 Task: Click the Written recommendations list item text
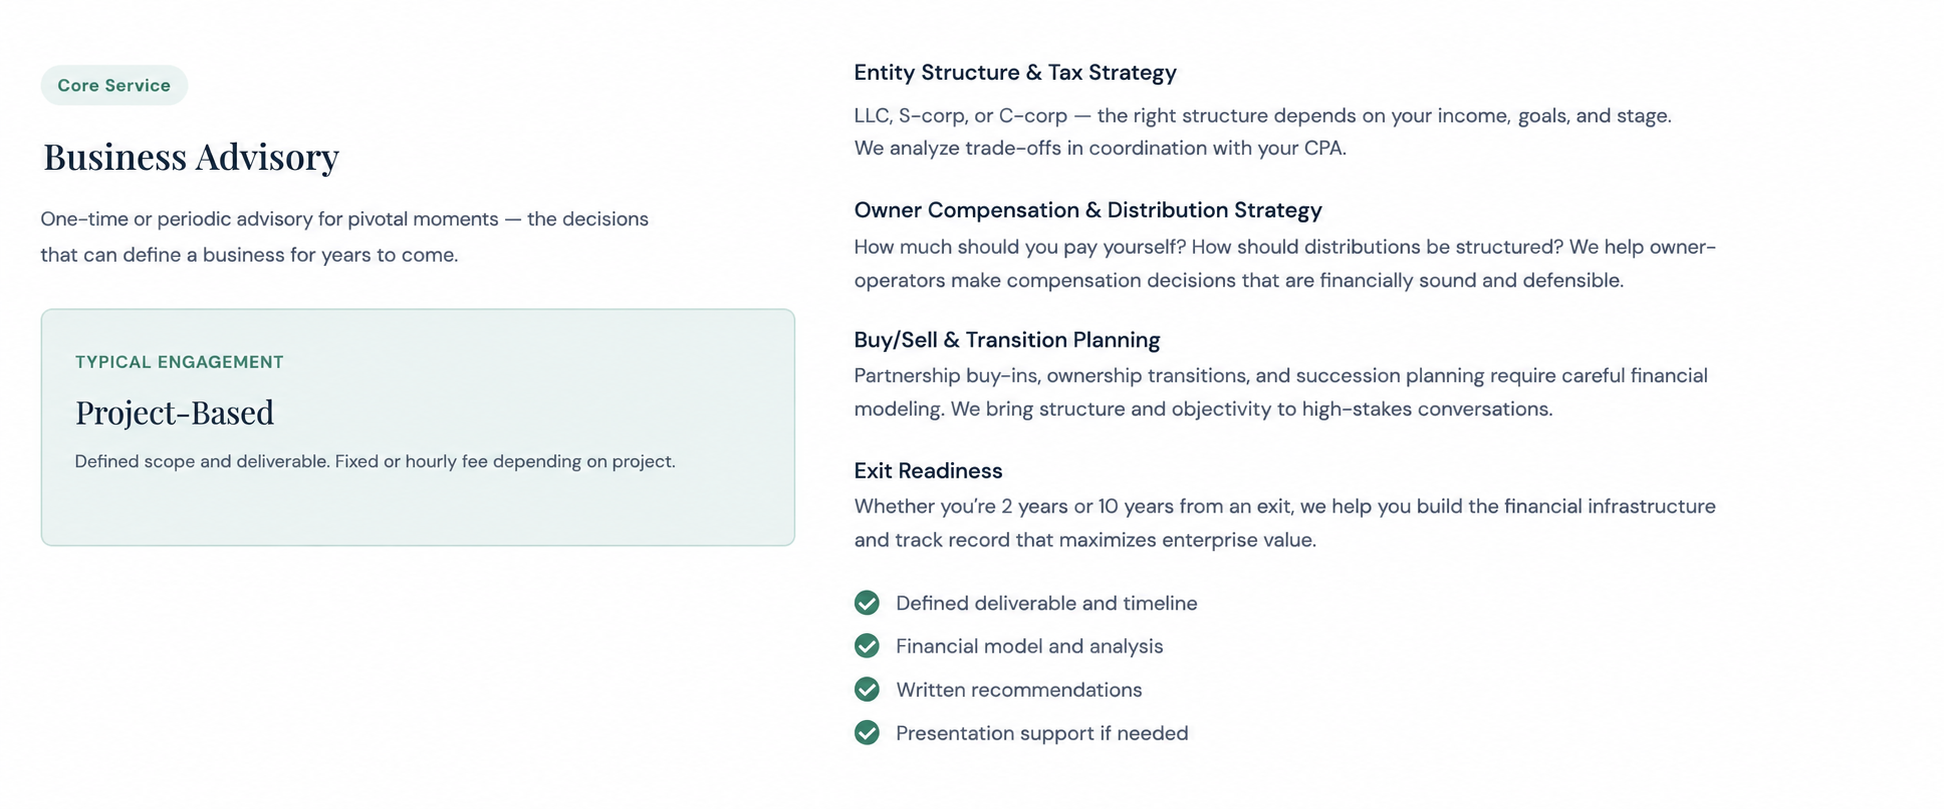pos(1019,690)
